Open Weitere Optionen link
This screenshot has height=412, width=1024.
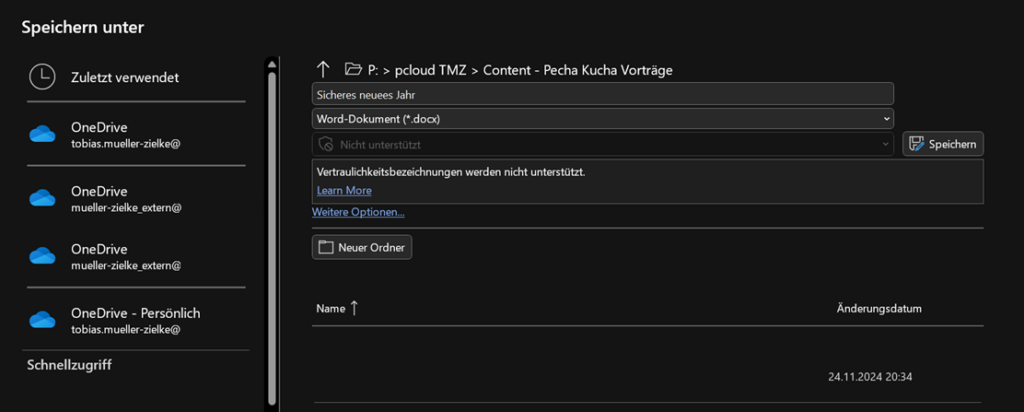[x=358, y=212]
